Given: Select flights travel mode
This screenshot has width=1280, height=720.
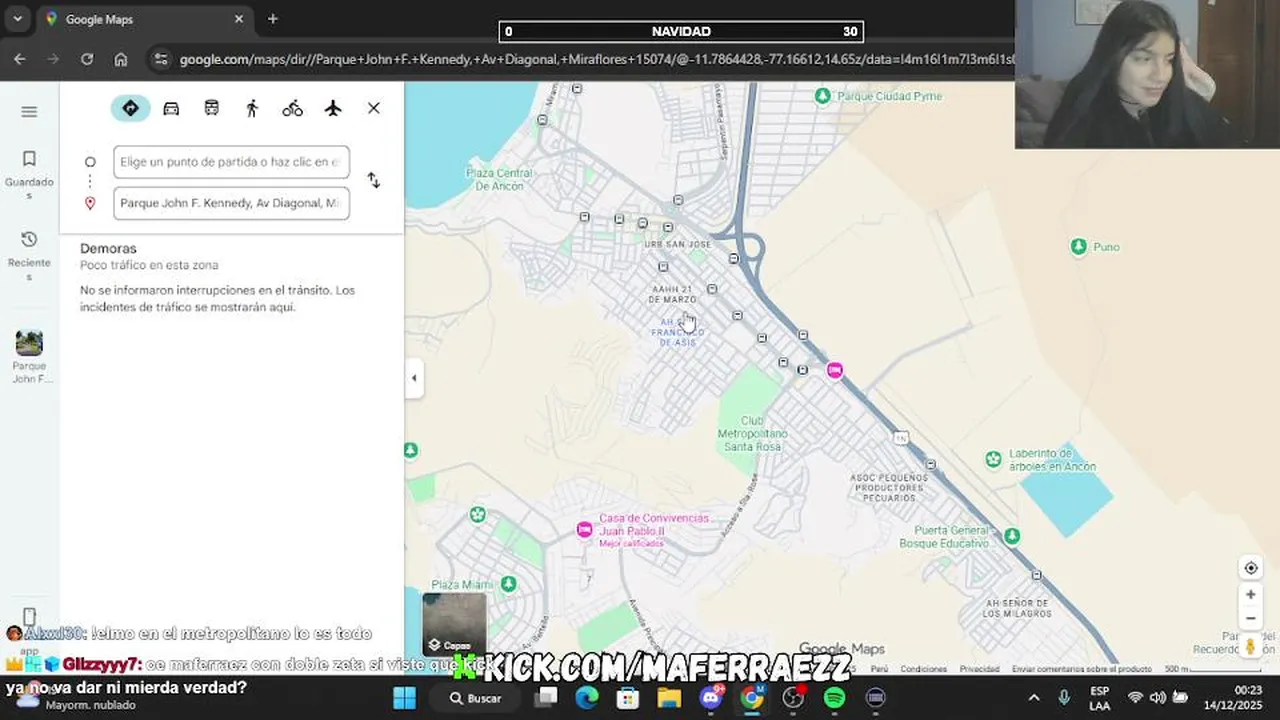Looking at the screenshot, I should pyautogui.click(x=333, y=108).
